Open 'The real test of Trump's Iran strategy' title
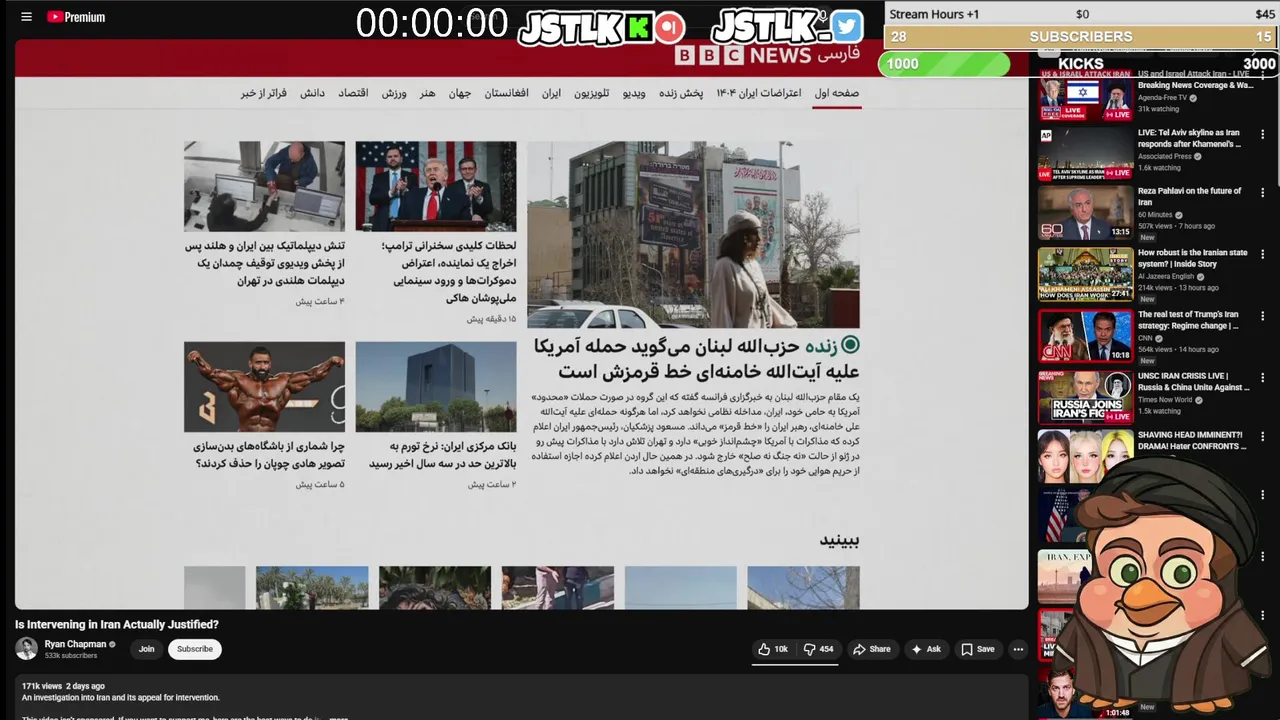Image resolution: width=1280 pixels, height=720 pixels. [x=1188, y=320]
